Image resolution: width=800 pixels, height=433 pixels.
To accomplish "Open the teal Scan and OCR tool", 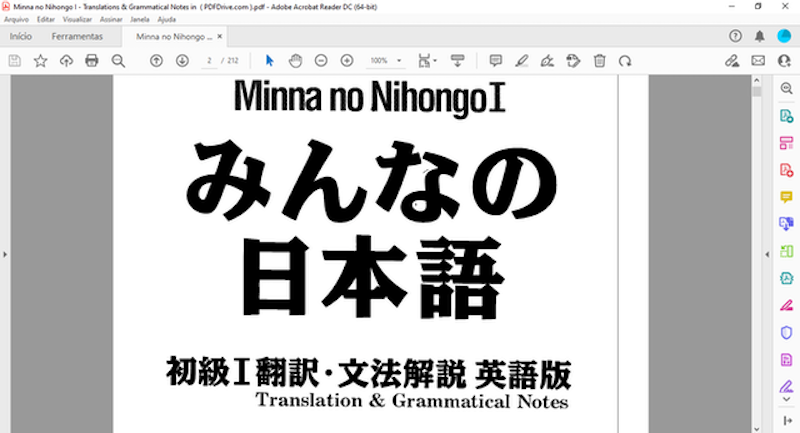I will [x=786, y=278].
